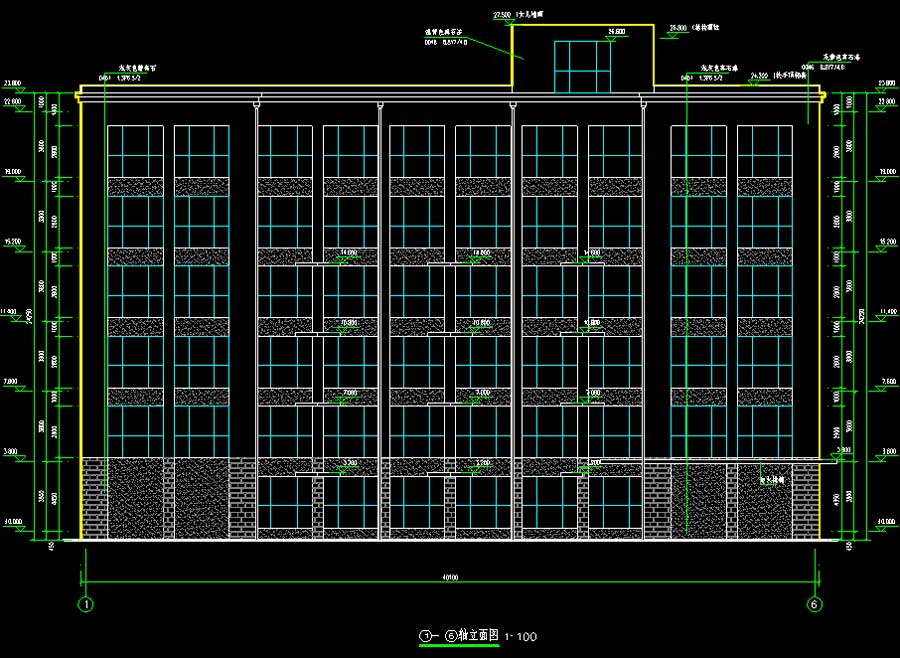Click the 23.000 elevation mark at top left
Viewport: 900px width, 658px height.
tap(13, 83)
